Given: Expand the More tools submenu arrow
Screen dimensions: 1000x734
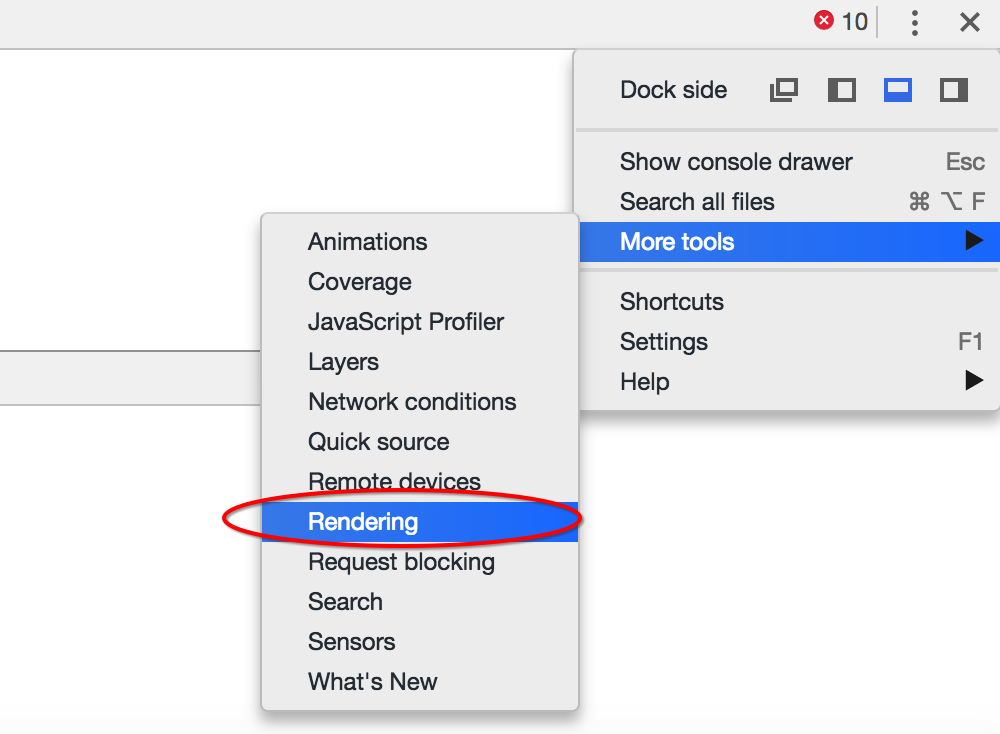Looking at the screenshot, I should point(973,241).
